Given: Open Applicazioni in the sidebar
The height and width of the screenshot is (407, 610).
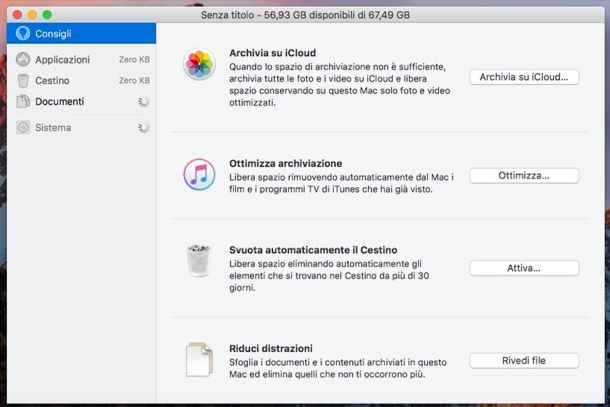Looking at the screenshot, I should [x=81, y=60].
